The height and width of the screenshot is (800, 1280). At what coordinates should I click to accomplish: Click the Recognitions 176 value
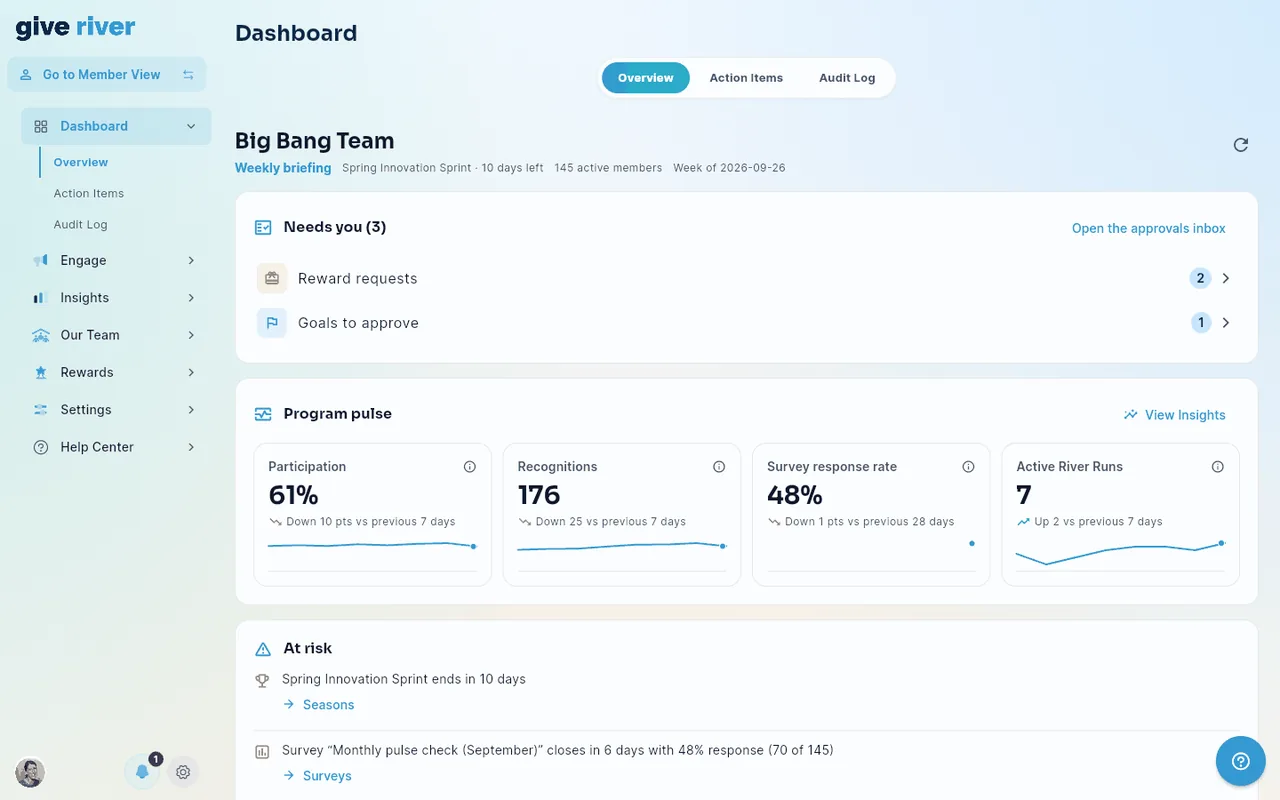(x=539, y=495)
